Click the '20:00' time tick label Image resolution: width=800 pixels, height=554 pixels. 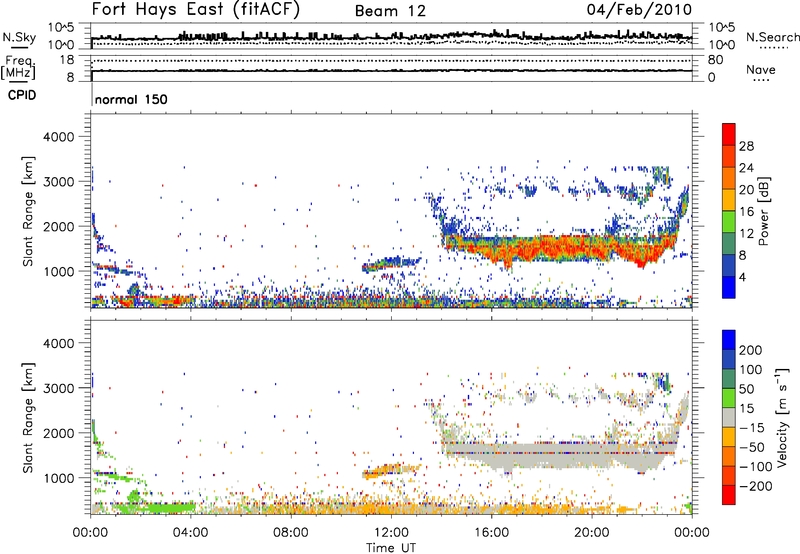[x=591, y=533]
